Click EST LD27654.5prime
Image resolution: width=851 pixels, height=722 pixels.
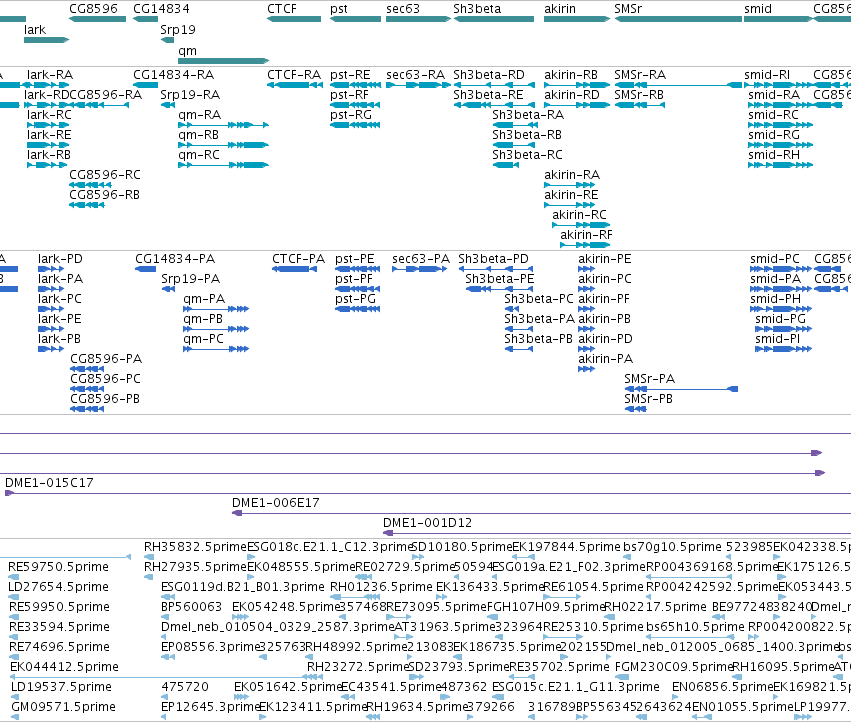click(x=59, y=587)
